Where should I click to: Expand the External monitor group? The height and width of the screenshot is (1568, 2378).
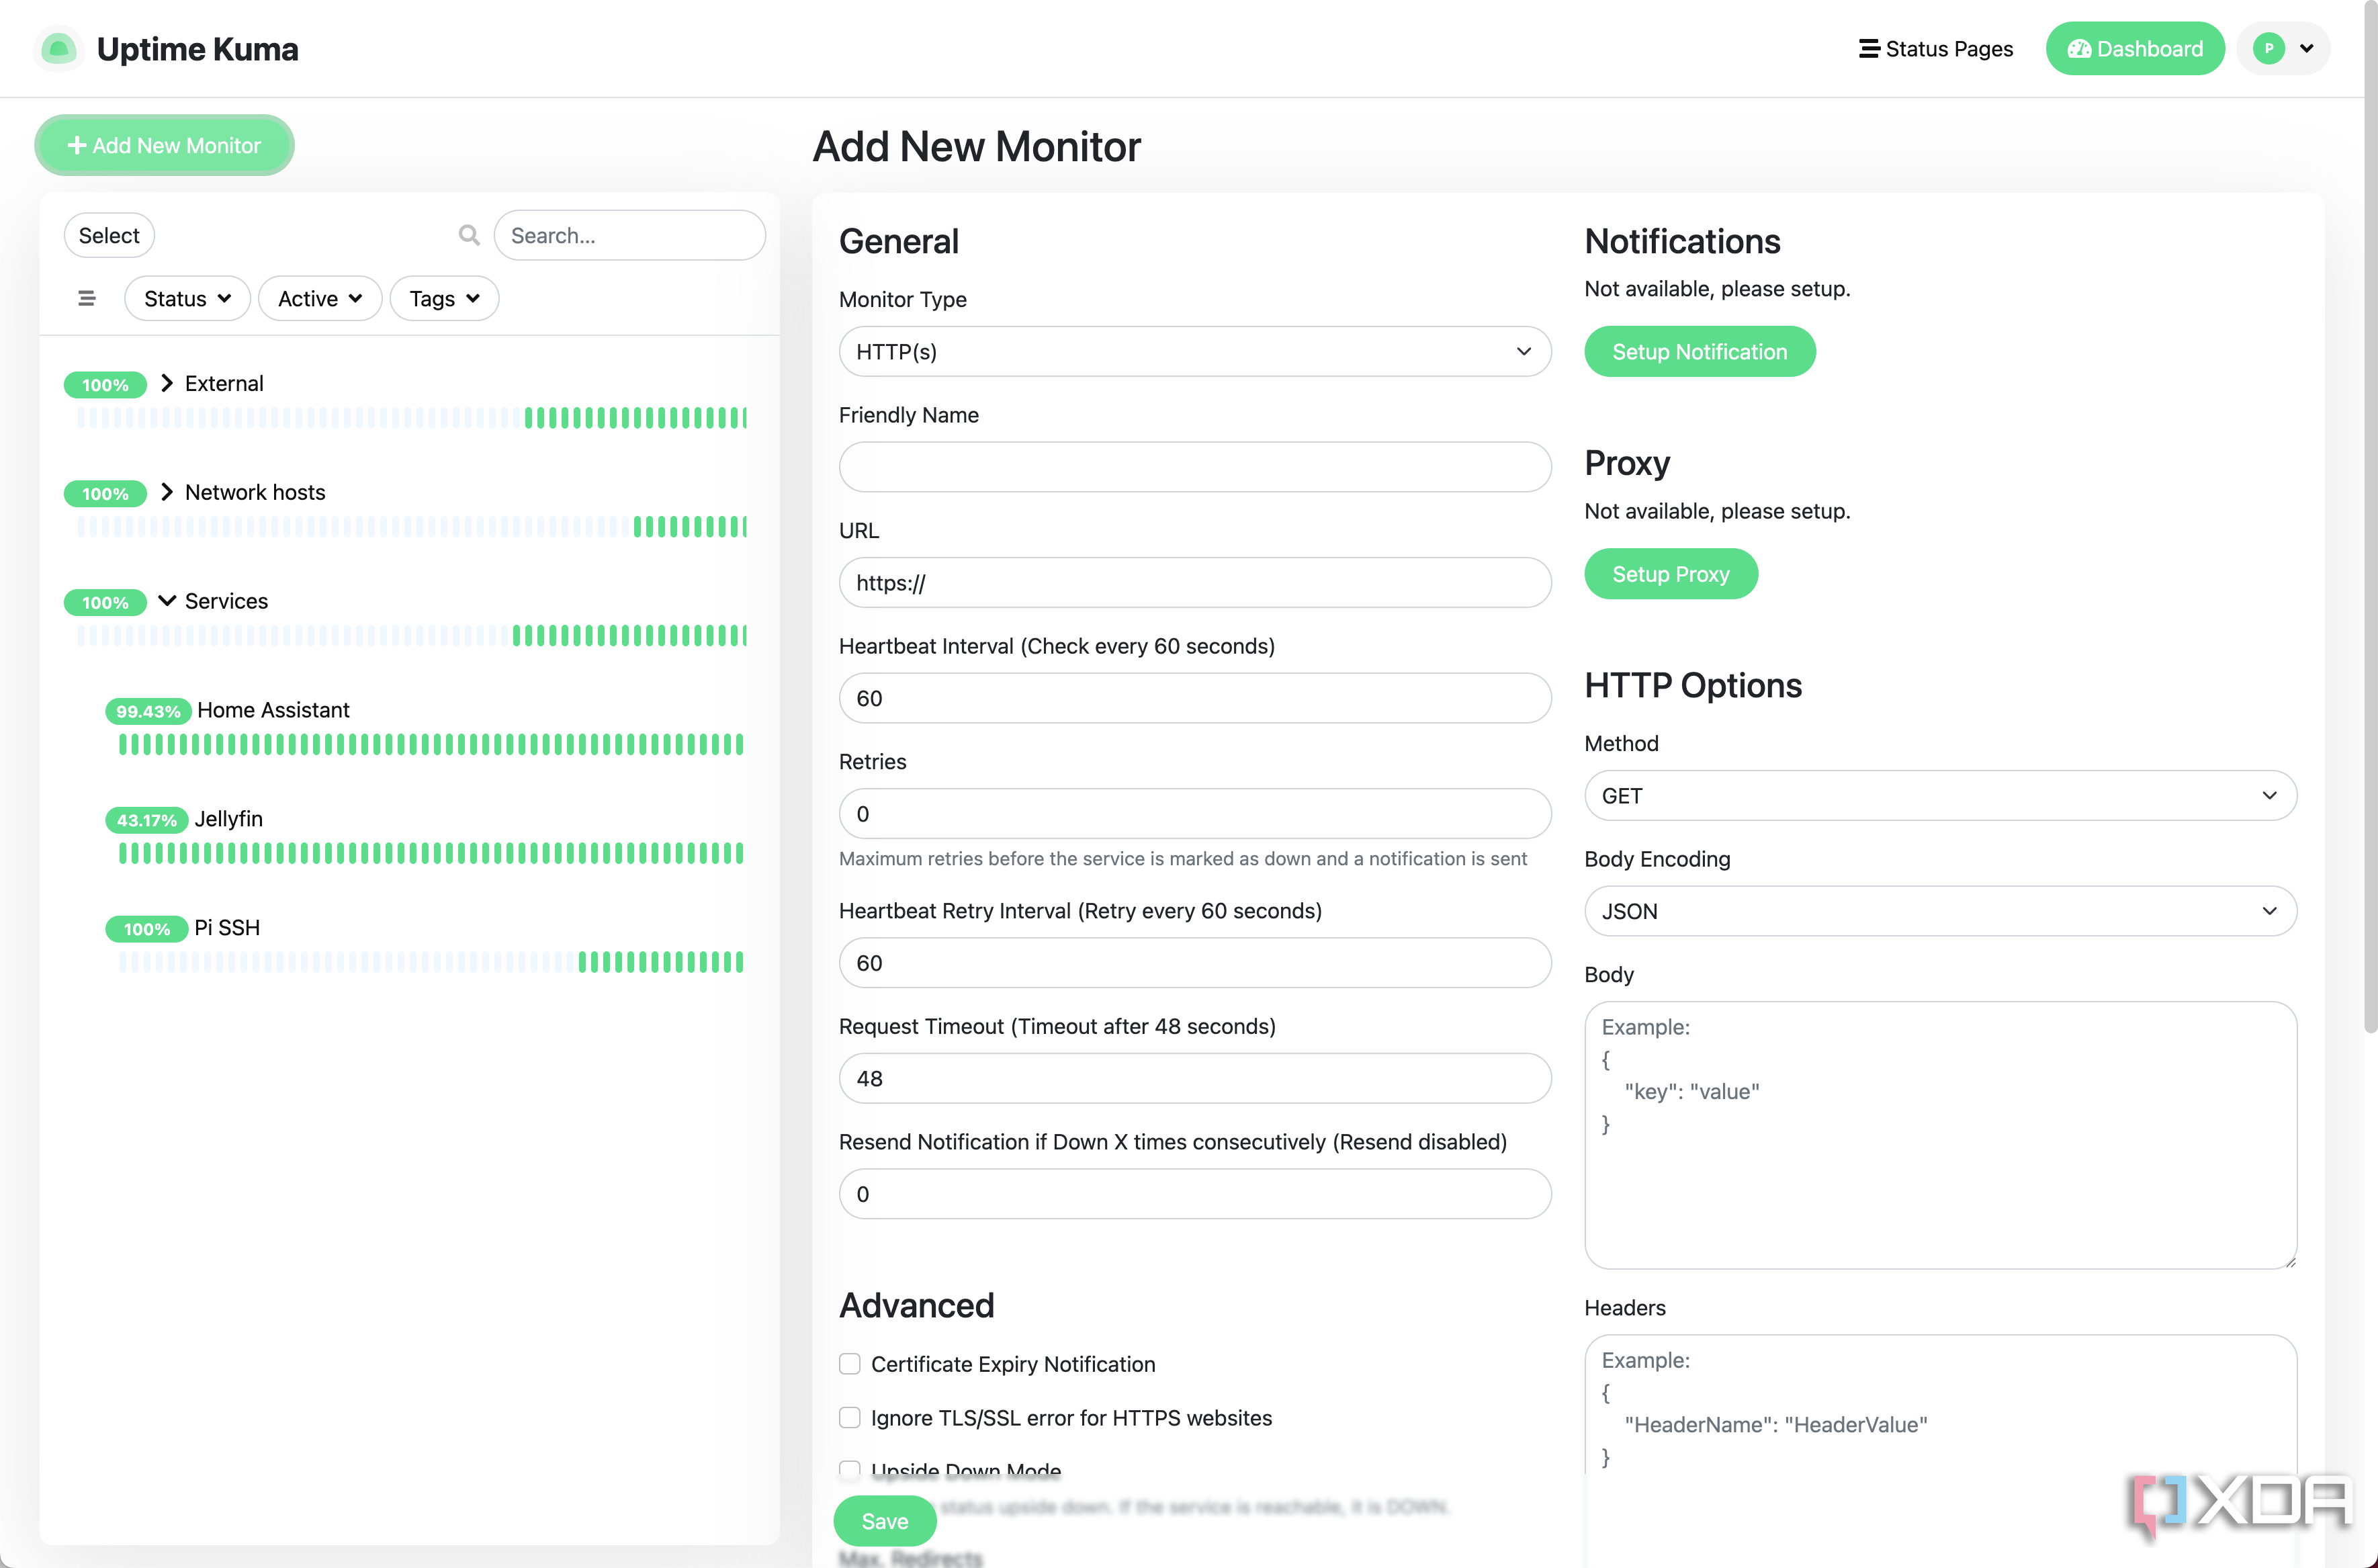point(167,383)
